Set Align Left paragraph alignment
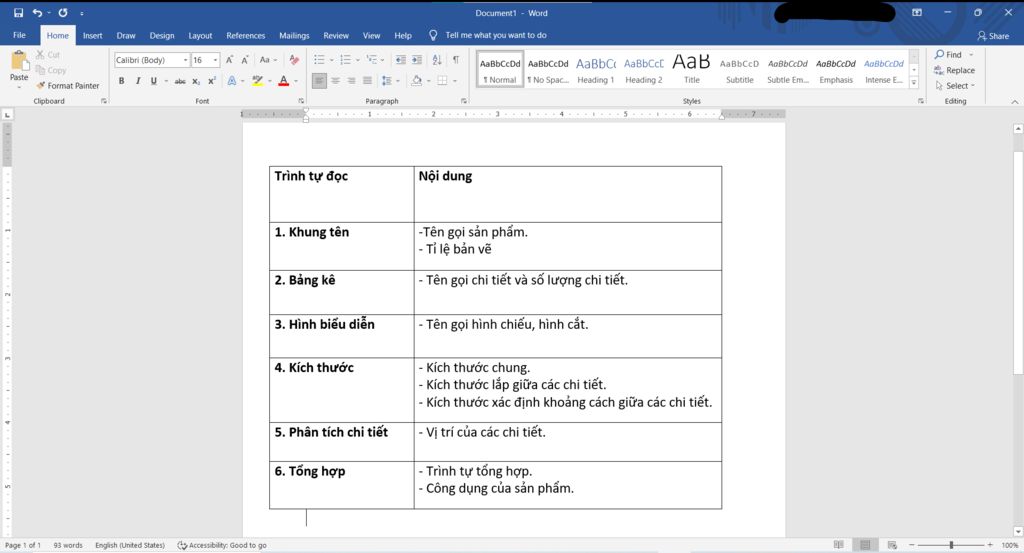The image size is (1024, 553). 319,81
